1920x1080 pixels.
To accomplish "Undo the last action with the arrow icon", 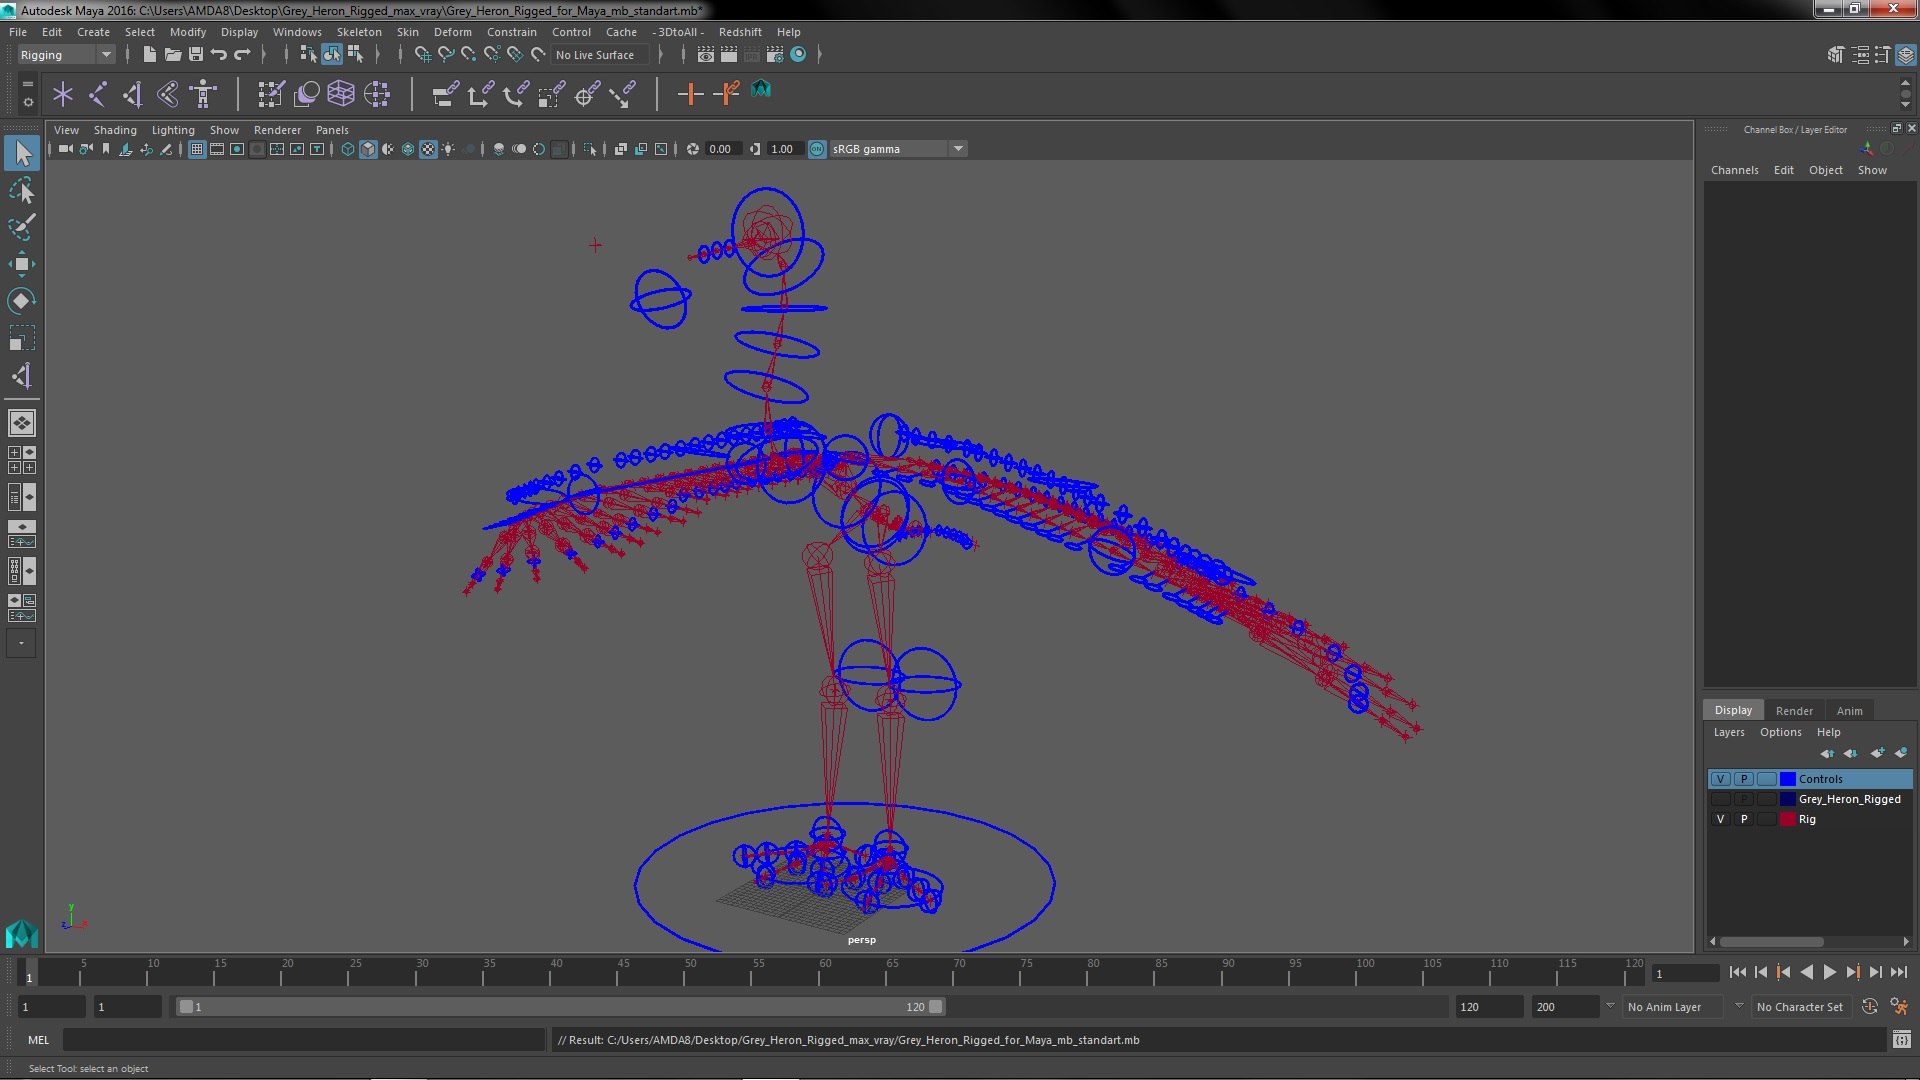I will click(219, 54).
